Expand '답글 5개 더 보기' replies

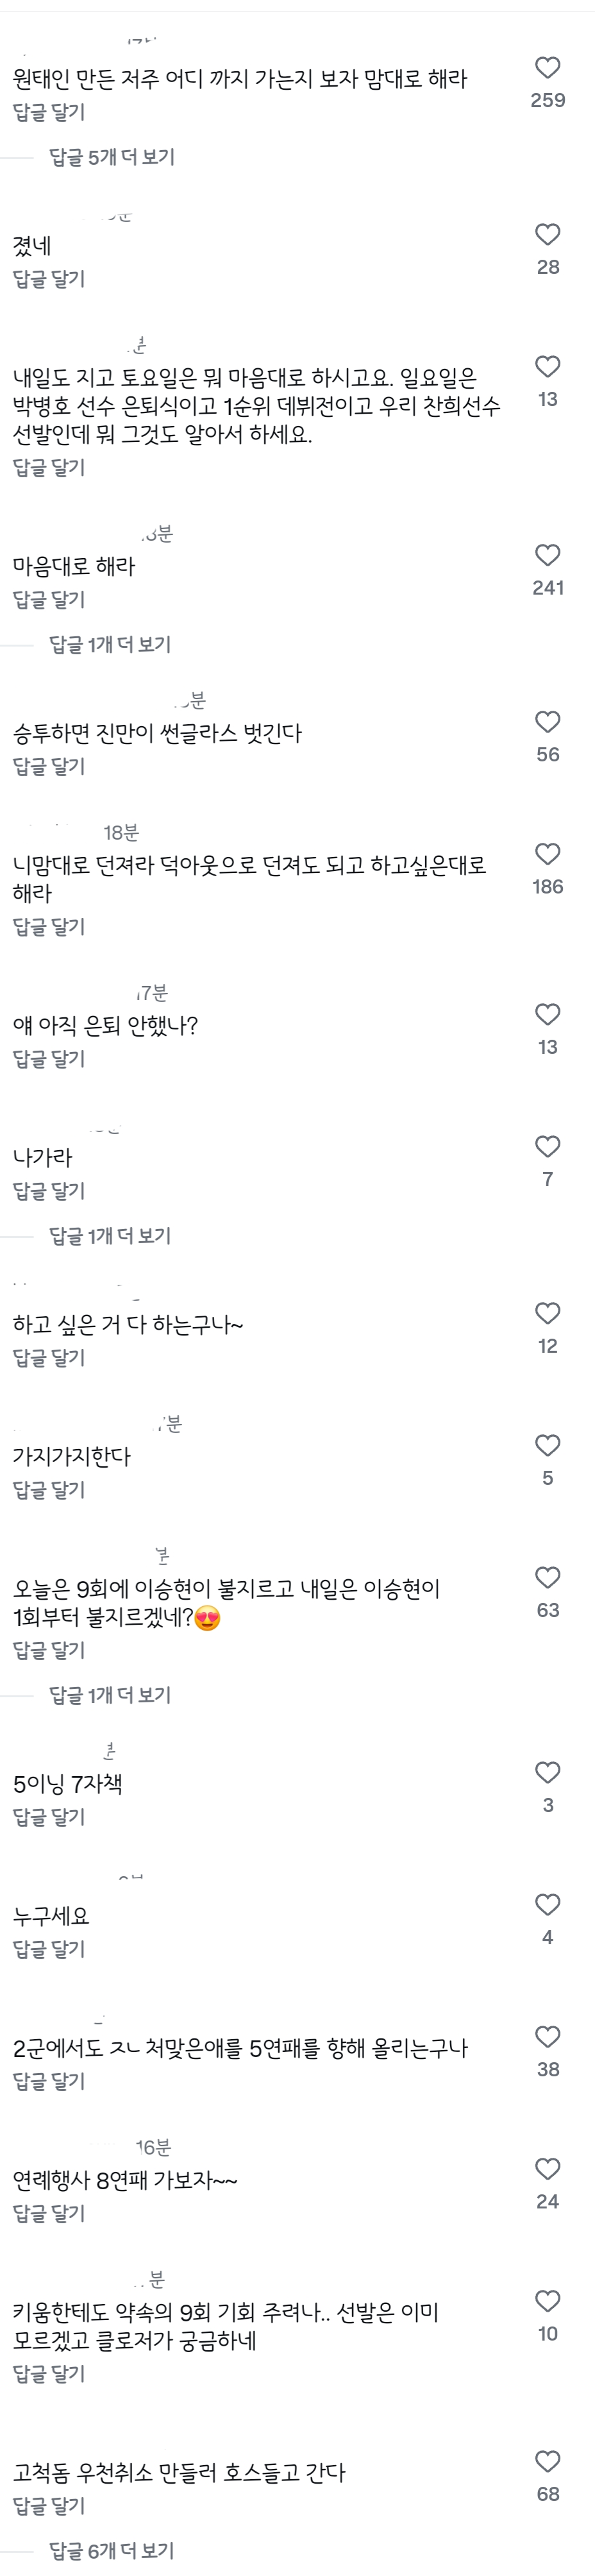coord(112,157)
